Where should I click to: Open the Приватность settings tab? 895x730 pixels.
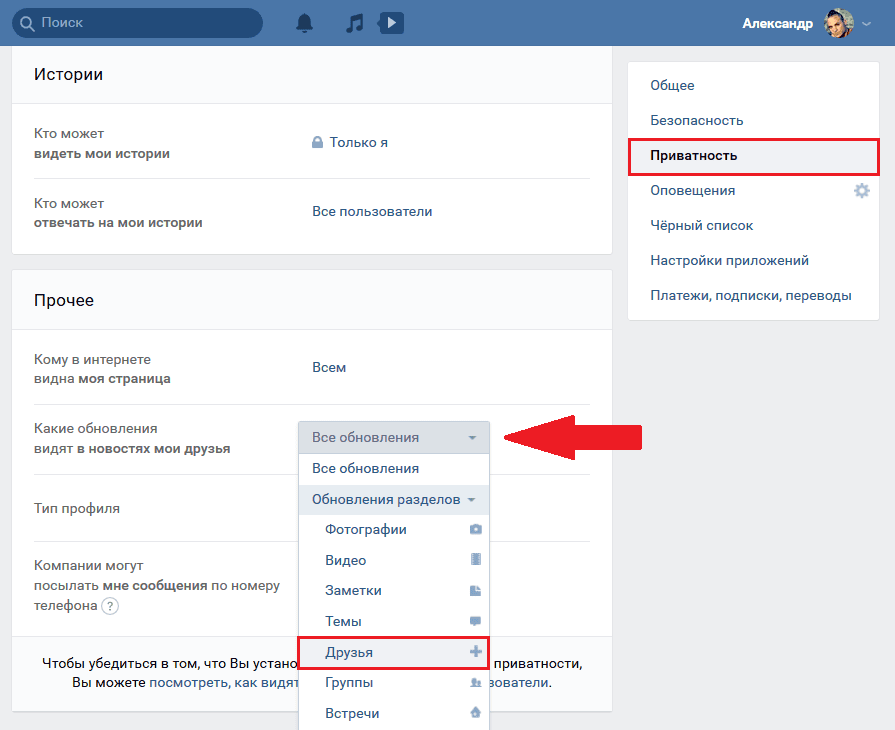[x=753, y=156]
